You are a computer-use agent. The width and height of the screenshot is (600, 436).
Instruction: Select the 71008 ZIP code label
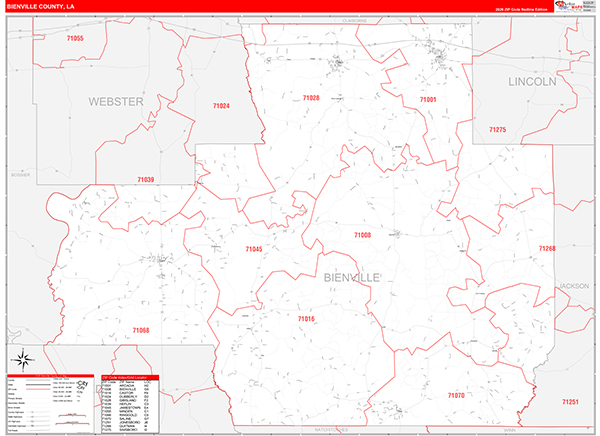coord(362,235)
